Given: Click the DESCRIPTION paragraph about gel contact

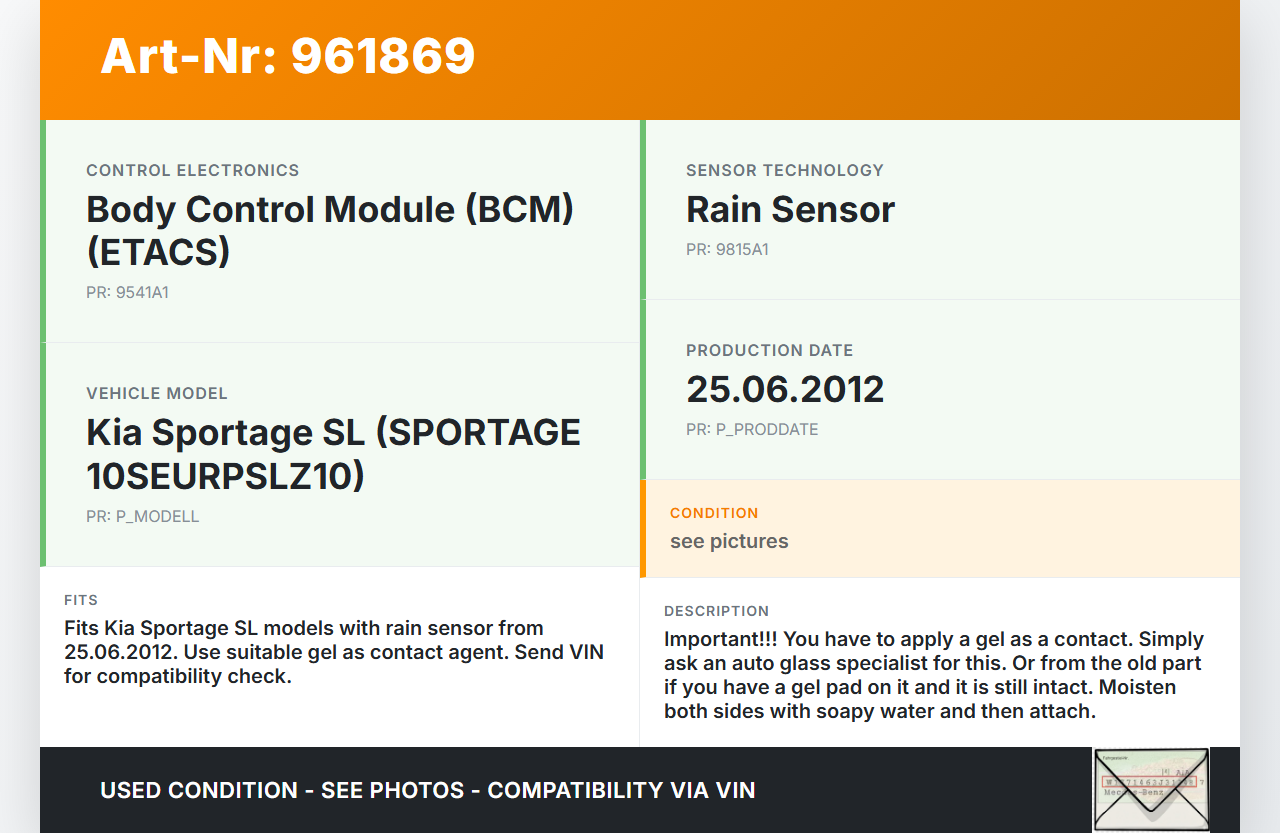Looking at the screenshot, I should click(934, 675).
